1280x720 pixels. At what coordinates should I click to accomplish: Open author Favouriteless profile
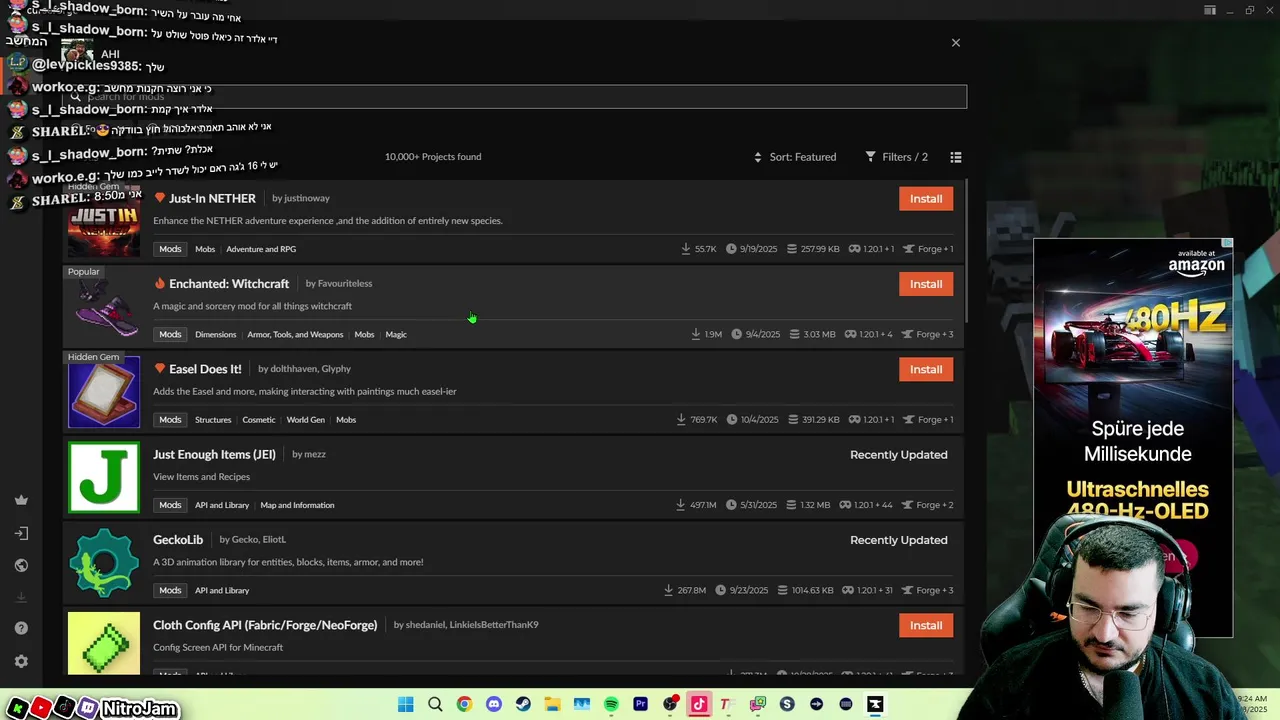(x=345, y=284)
